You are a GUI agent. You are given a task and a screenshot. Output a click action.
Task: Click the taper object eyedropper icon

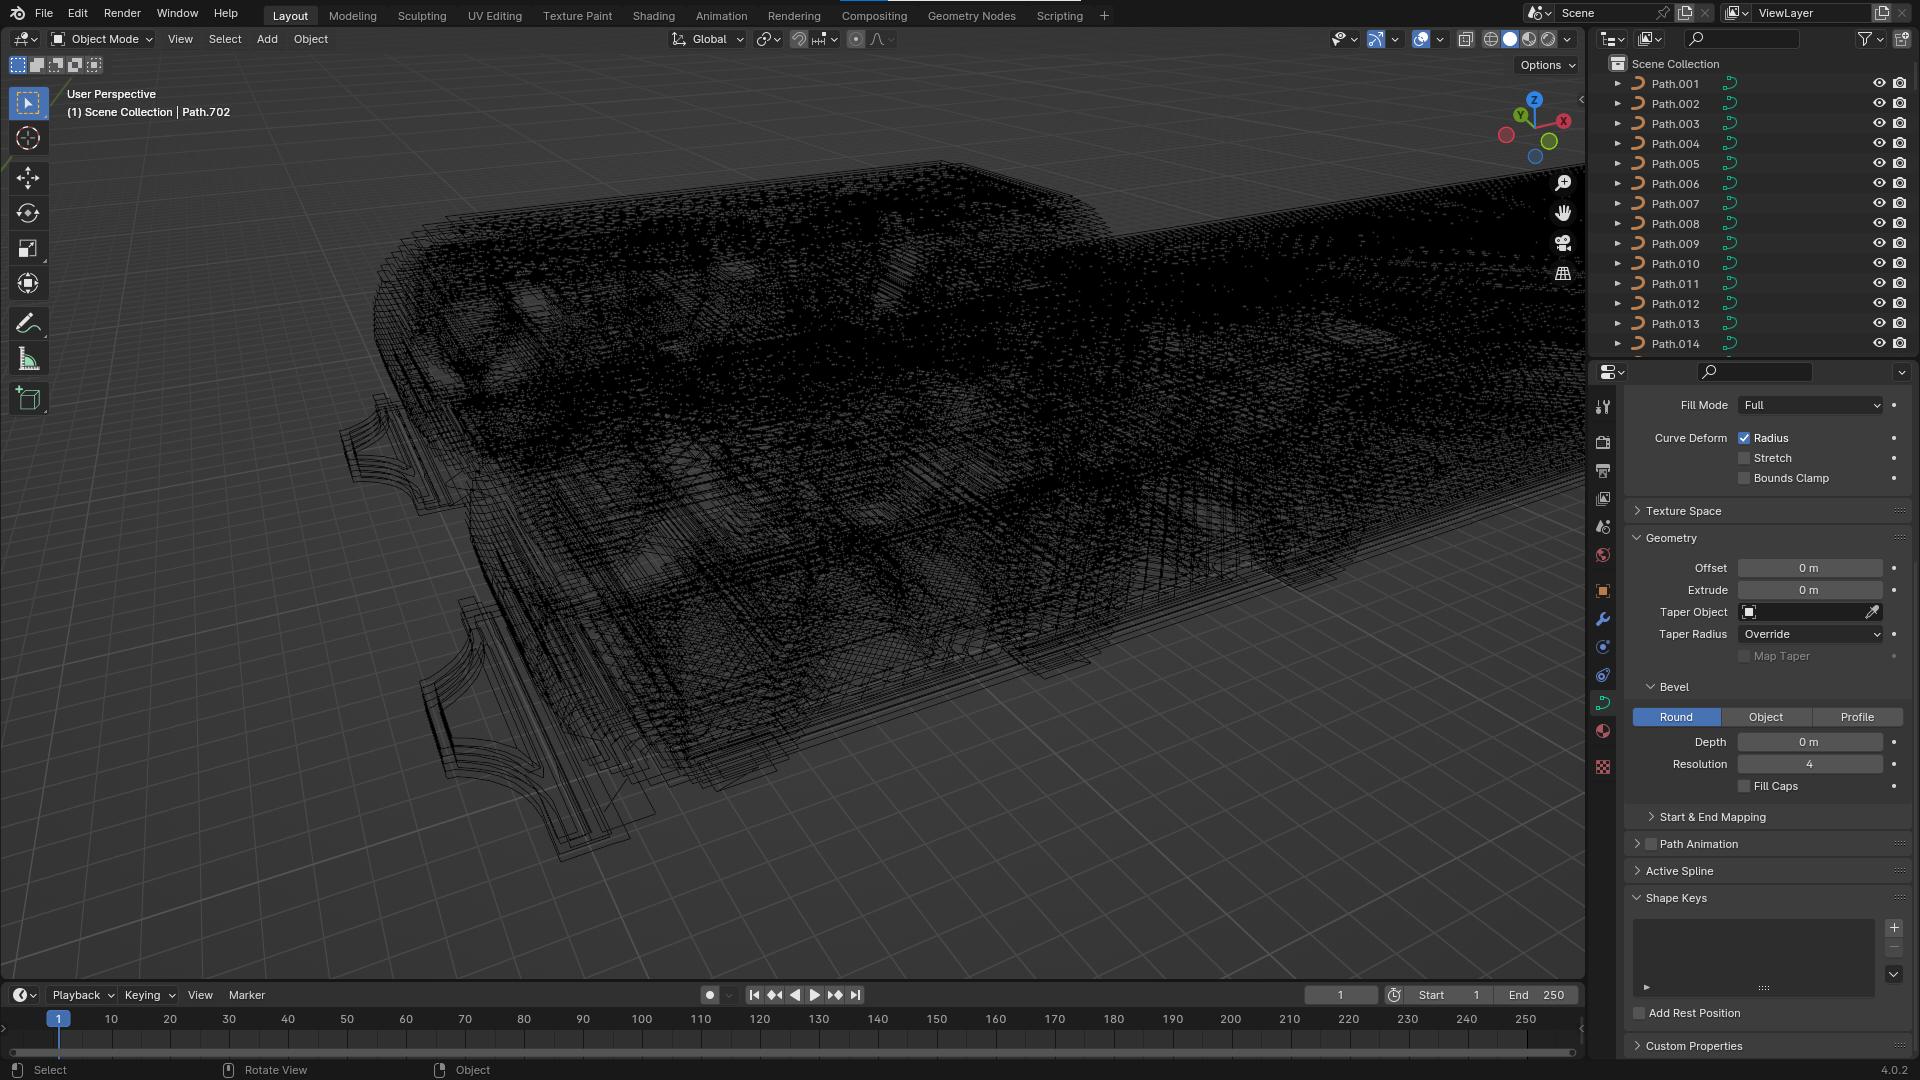point(1872,612)
